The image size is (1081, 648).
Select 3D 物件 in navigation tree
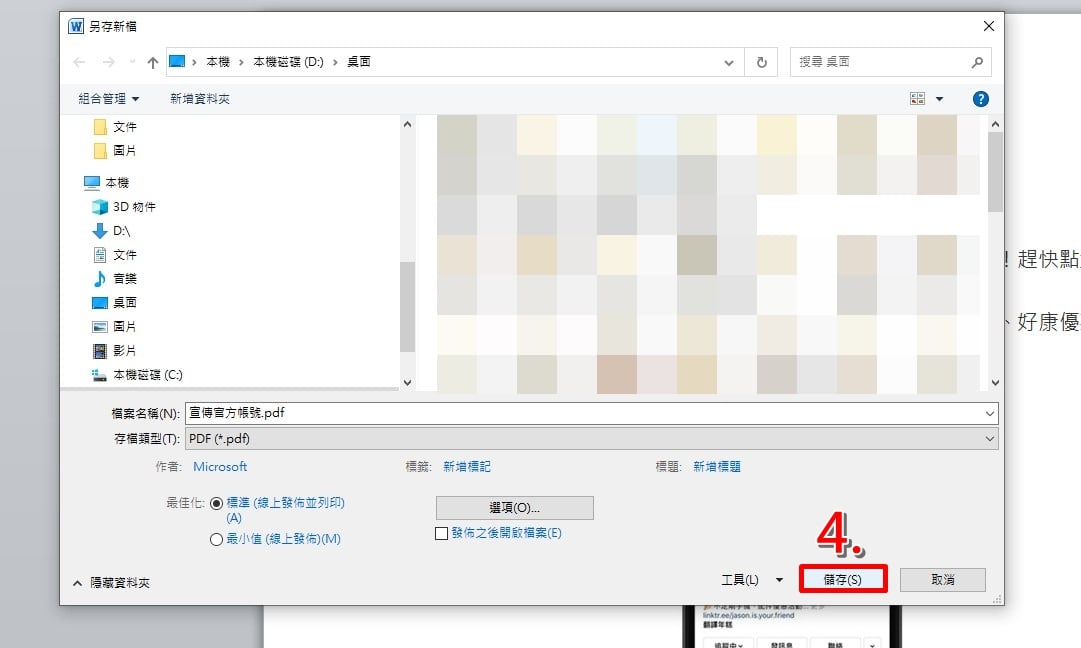click(124, 207)
